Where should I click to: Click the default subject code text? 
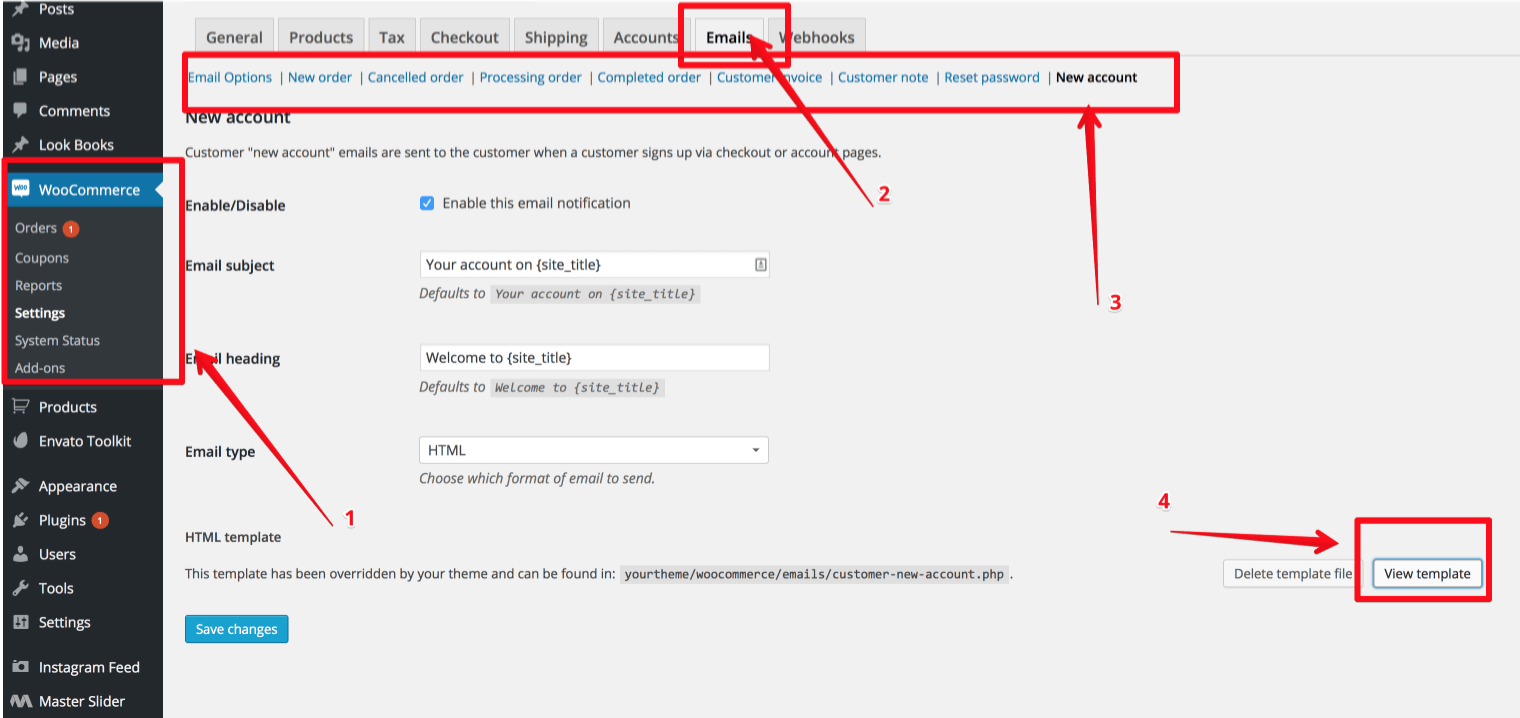(595, 294)
